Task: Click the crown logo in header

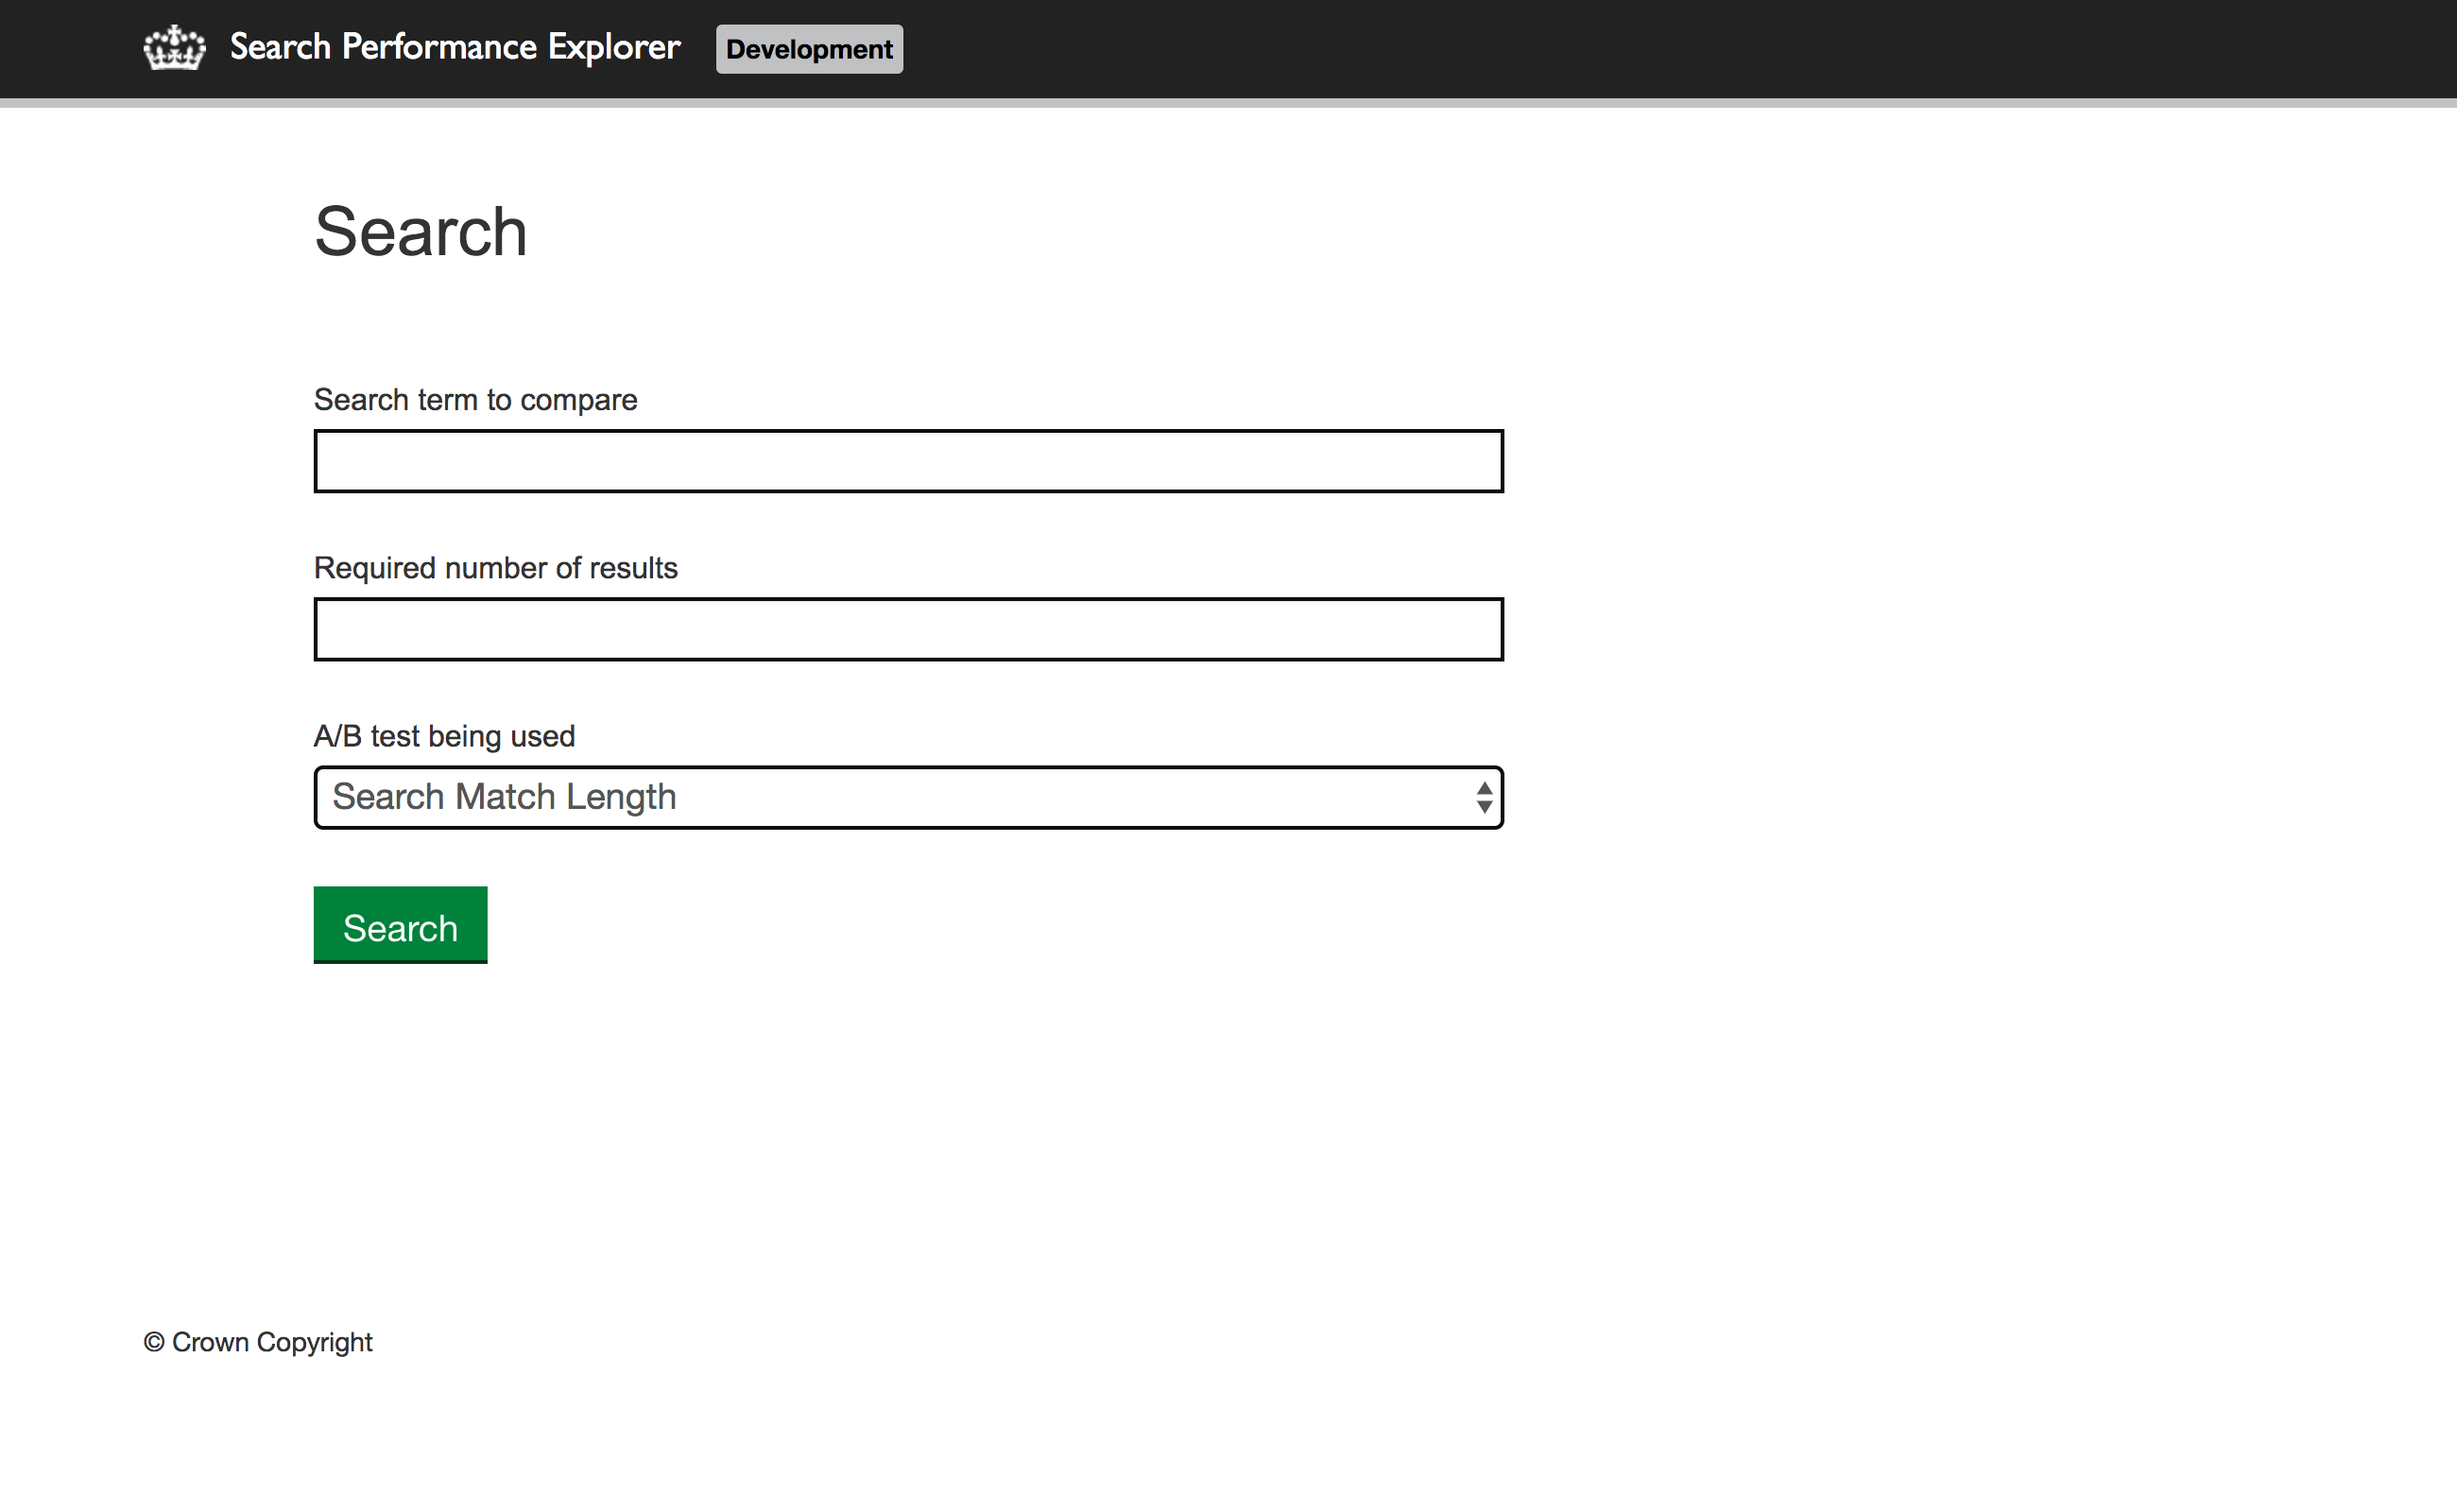Action: [x=174, y=48]
